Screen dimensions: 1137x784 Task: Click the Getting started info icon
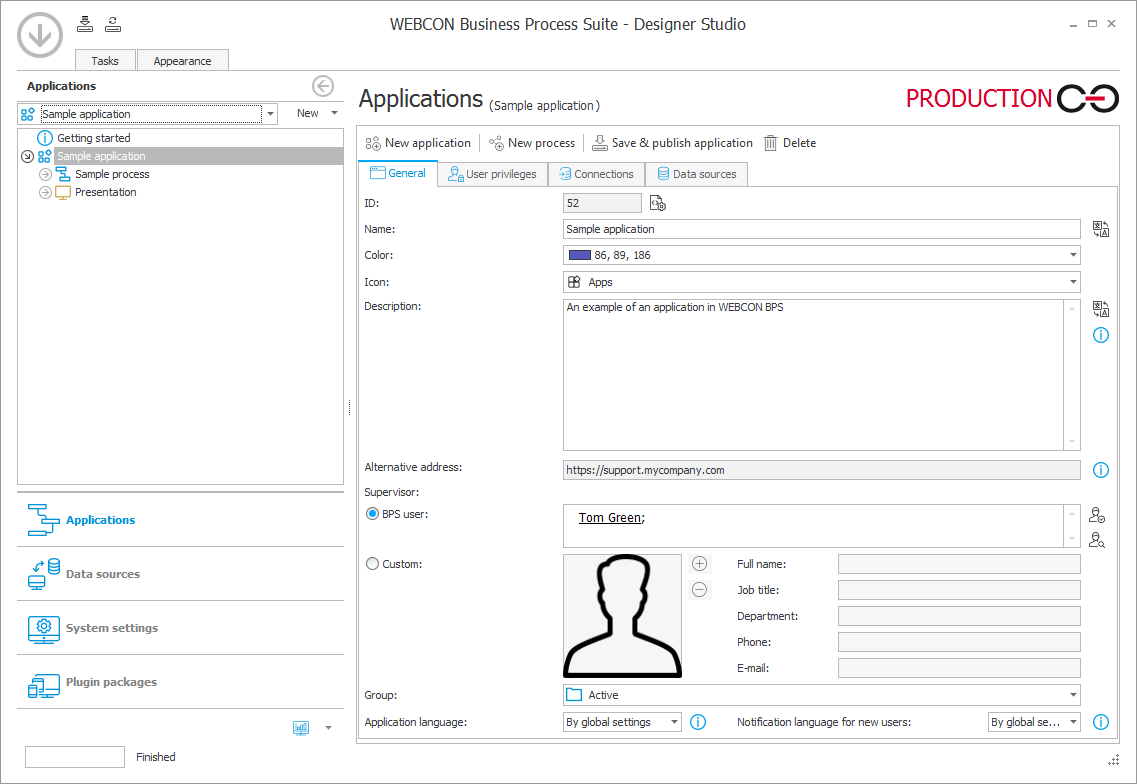[45, 138]
